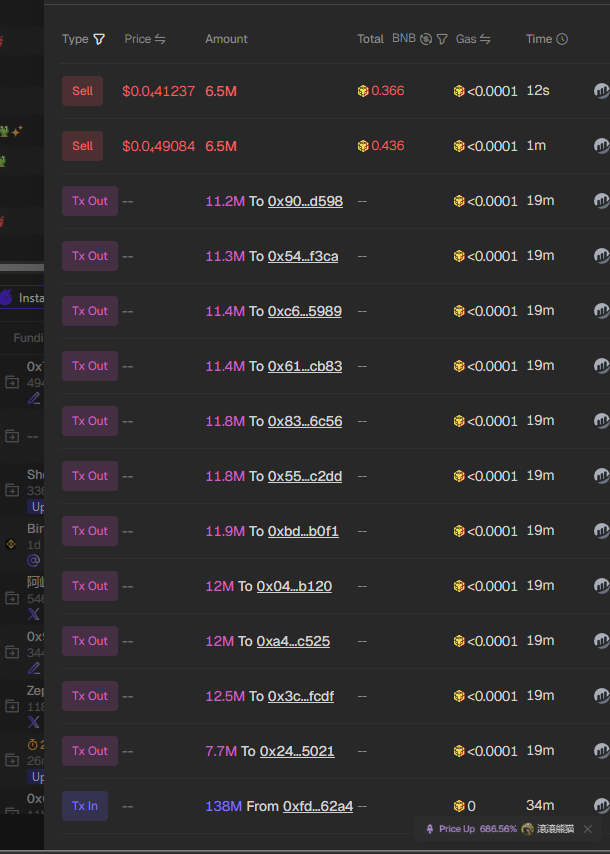Select the BNB currency label in header
Viewport: 610px width, 854px height.
[x=404, y=39]
